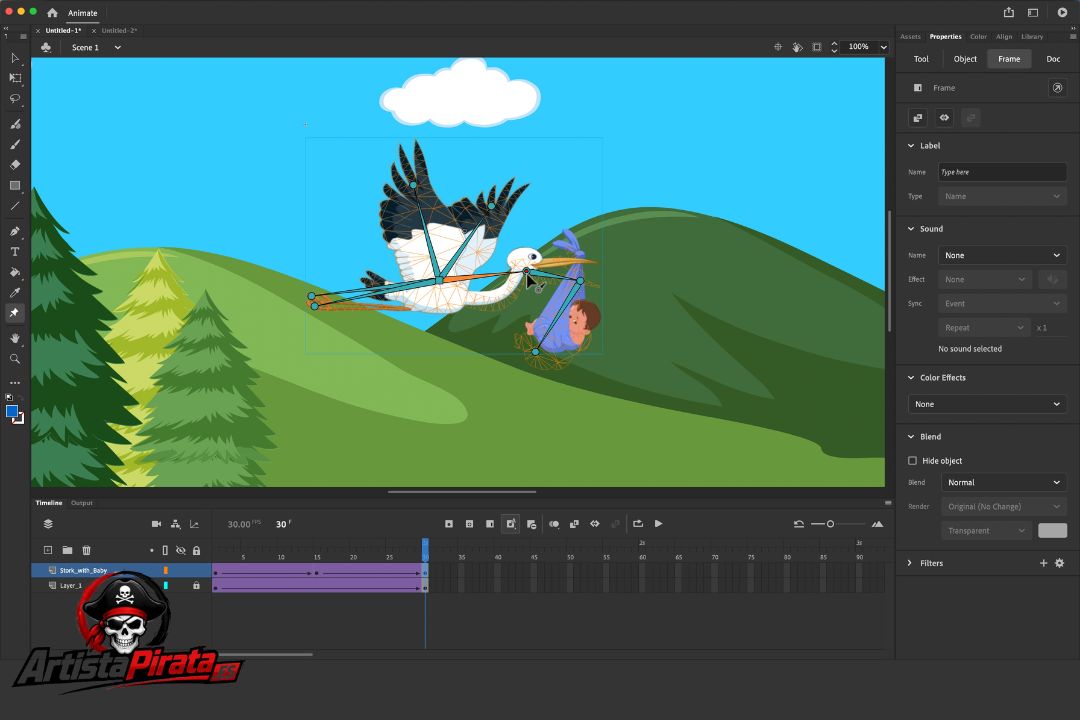
Task: Toggle onion skin in timeline
Action: [x=554, y=524]
